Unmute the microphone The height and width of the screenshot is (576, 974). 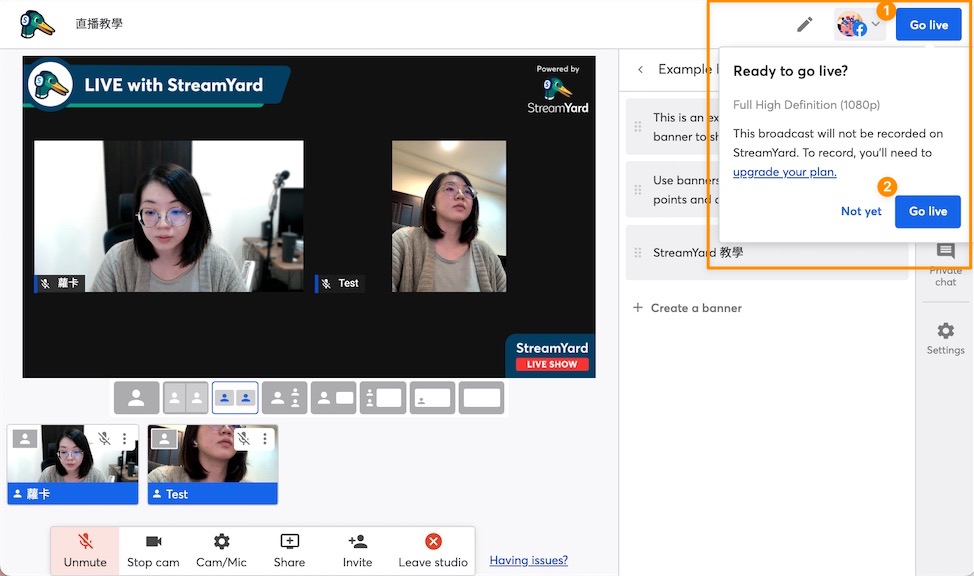tap(85, 550)
